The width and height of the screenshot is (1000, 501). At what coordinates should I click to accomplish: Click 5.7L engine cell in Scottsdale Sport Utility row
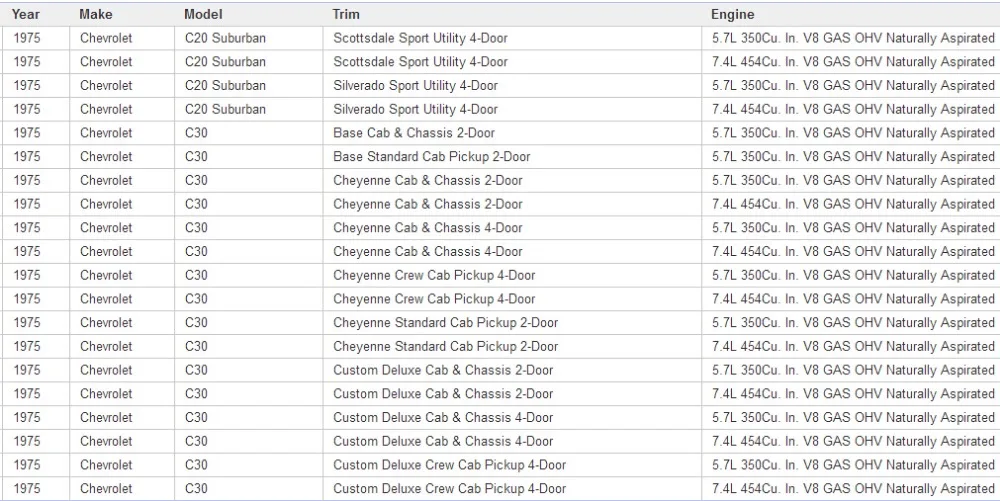853,38
